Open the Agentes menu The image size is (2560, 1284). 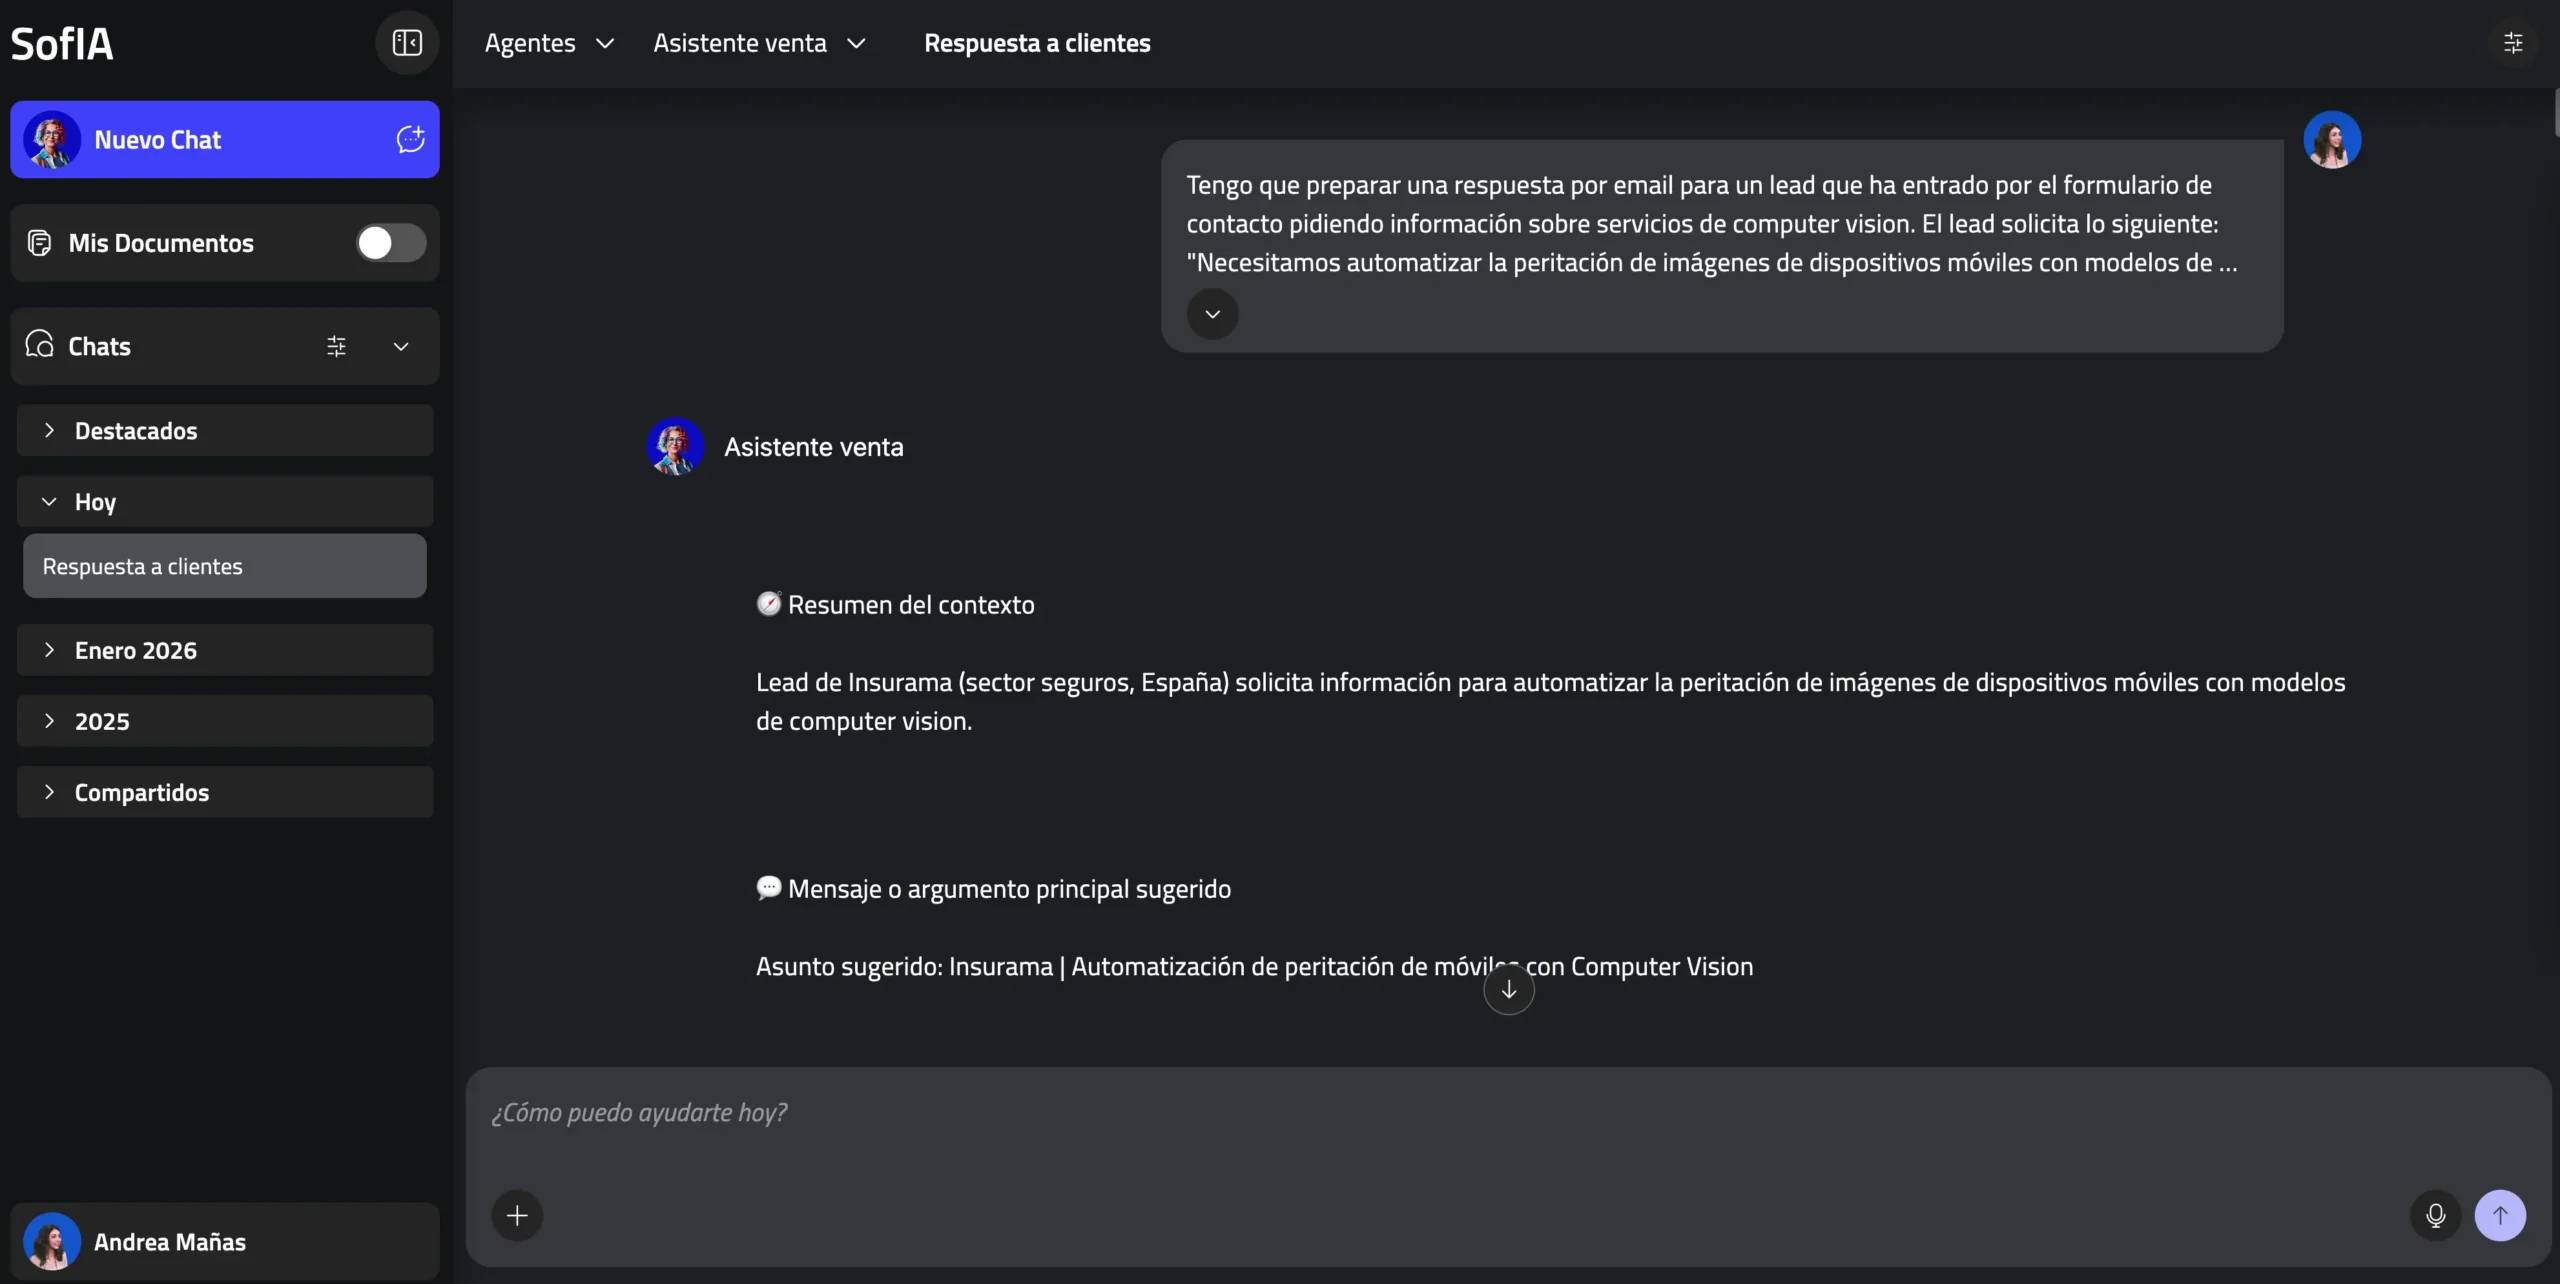pos(548,43)
